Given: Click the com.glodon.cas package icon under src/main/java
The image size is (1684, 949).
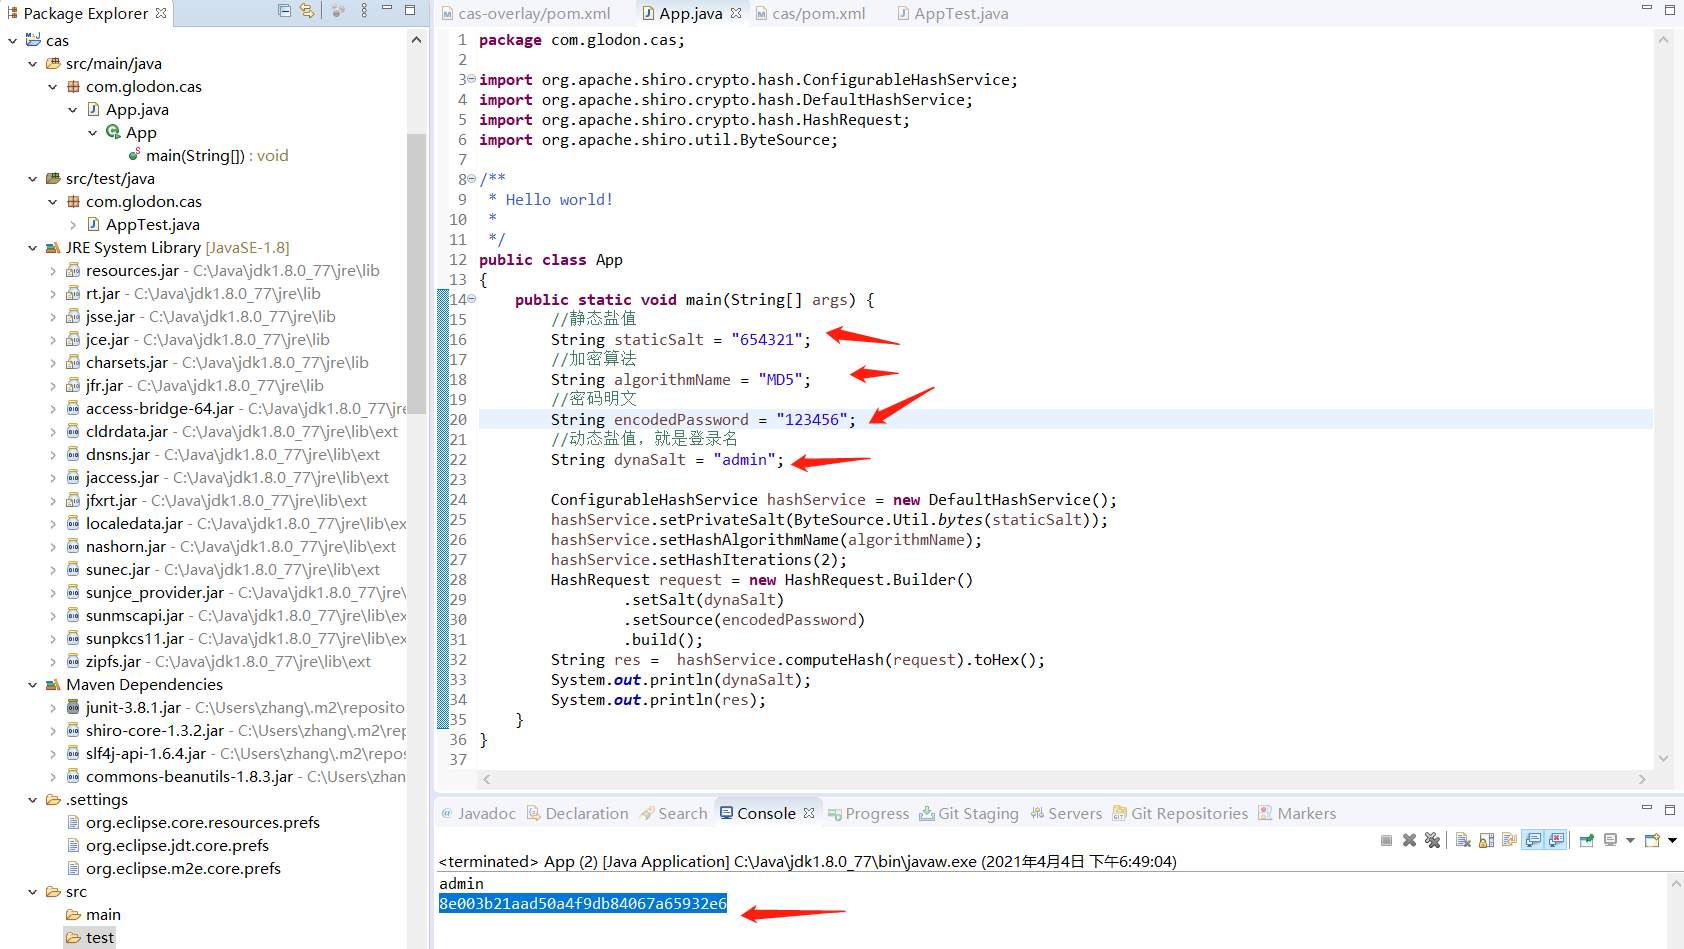Looking at the screenshot, I should (73, 86).
